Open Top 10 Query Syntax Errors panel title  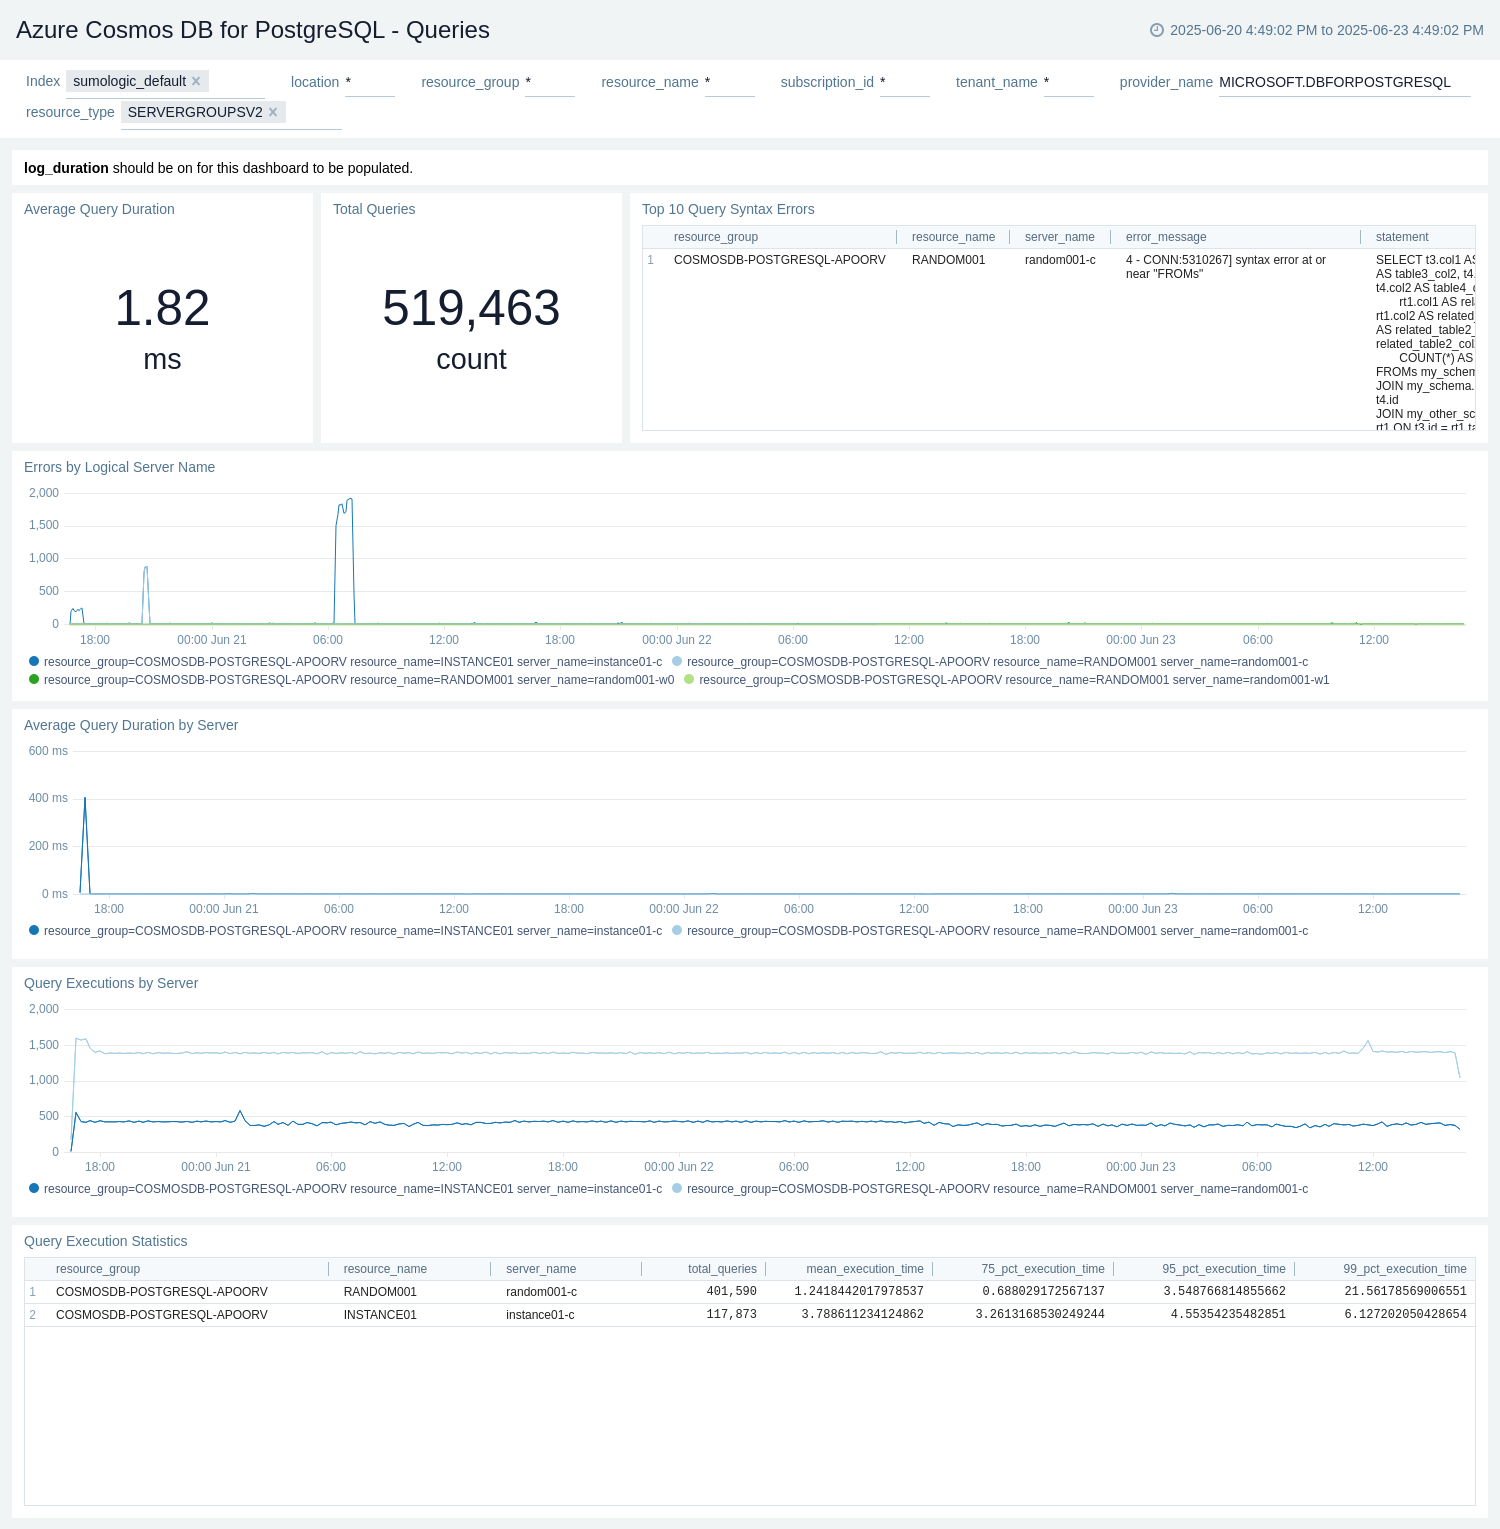728,209
